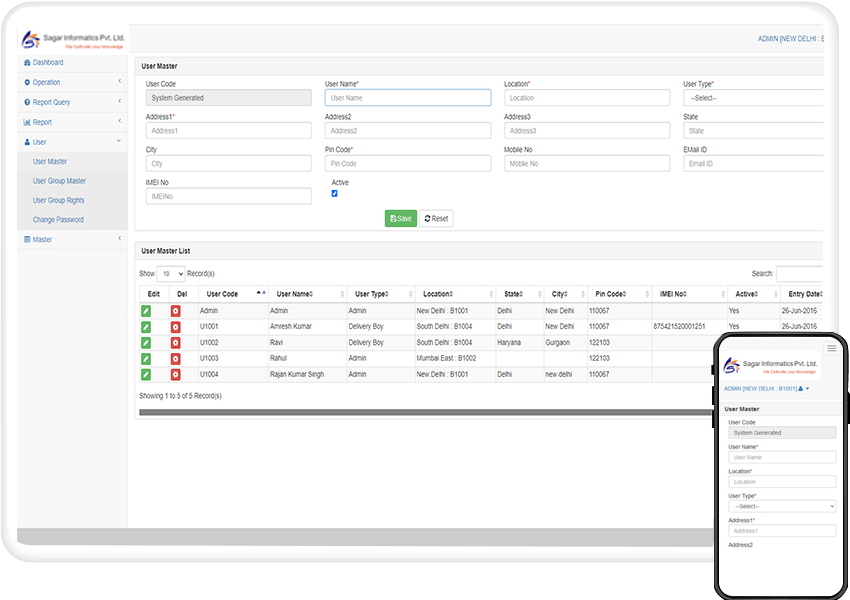
Task: Expand the Master sidebar menu
Action: pos(72,239)
